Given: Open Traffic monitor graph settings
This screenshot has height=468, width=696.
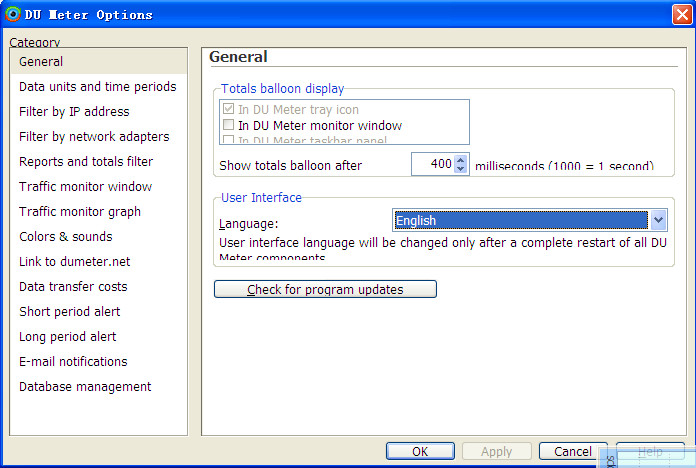Looking at the screenshot, I should pyautogui.click(x=99, y=212).
